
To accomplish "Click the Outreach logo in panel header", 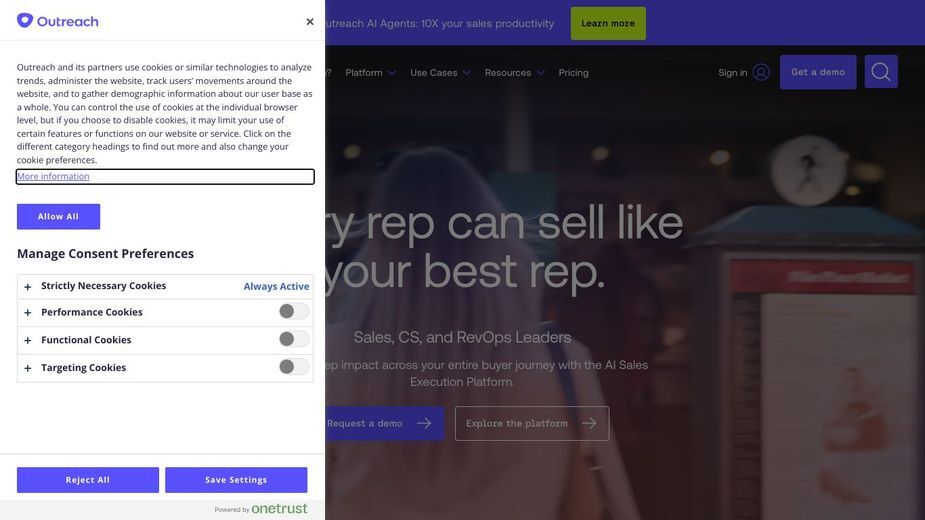I will point(58,21).
